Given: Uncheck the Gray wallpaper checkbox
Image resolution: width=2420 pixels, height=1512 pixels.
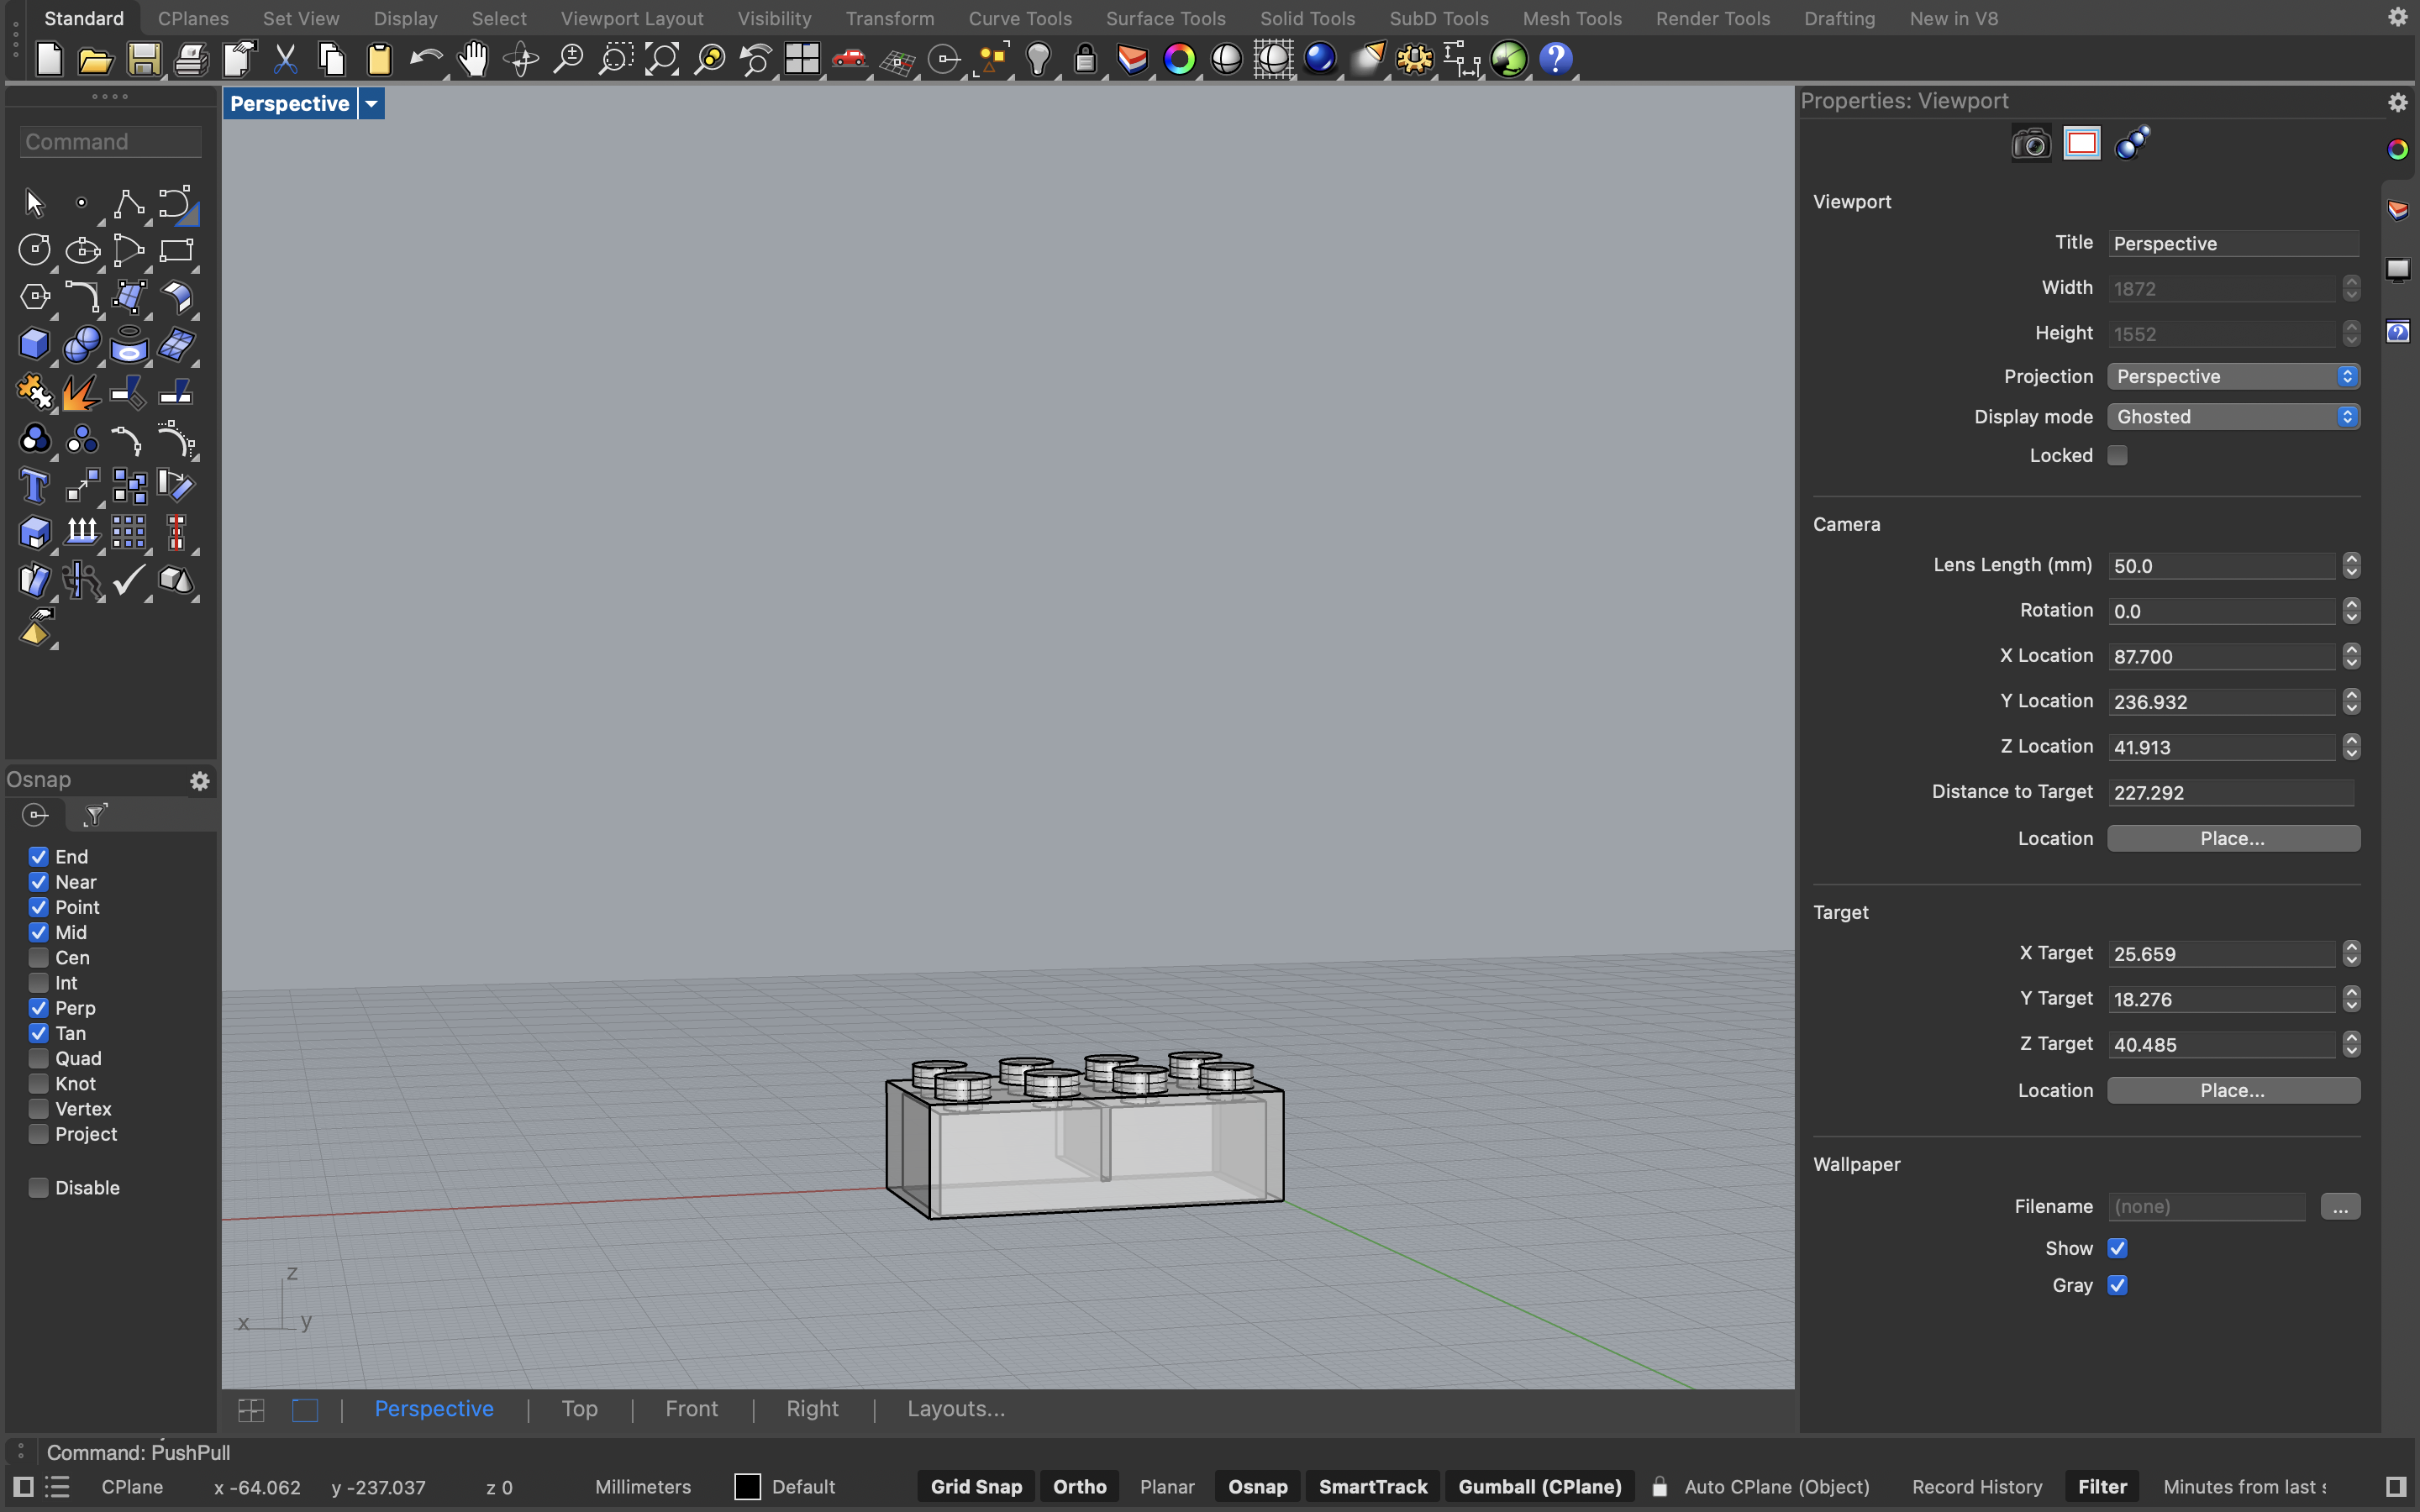Looking at the screenshot, I should (x=2117, y=1285).
